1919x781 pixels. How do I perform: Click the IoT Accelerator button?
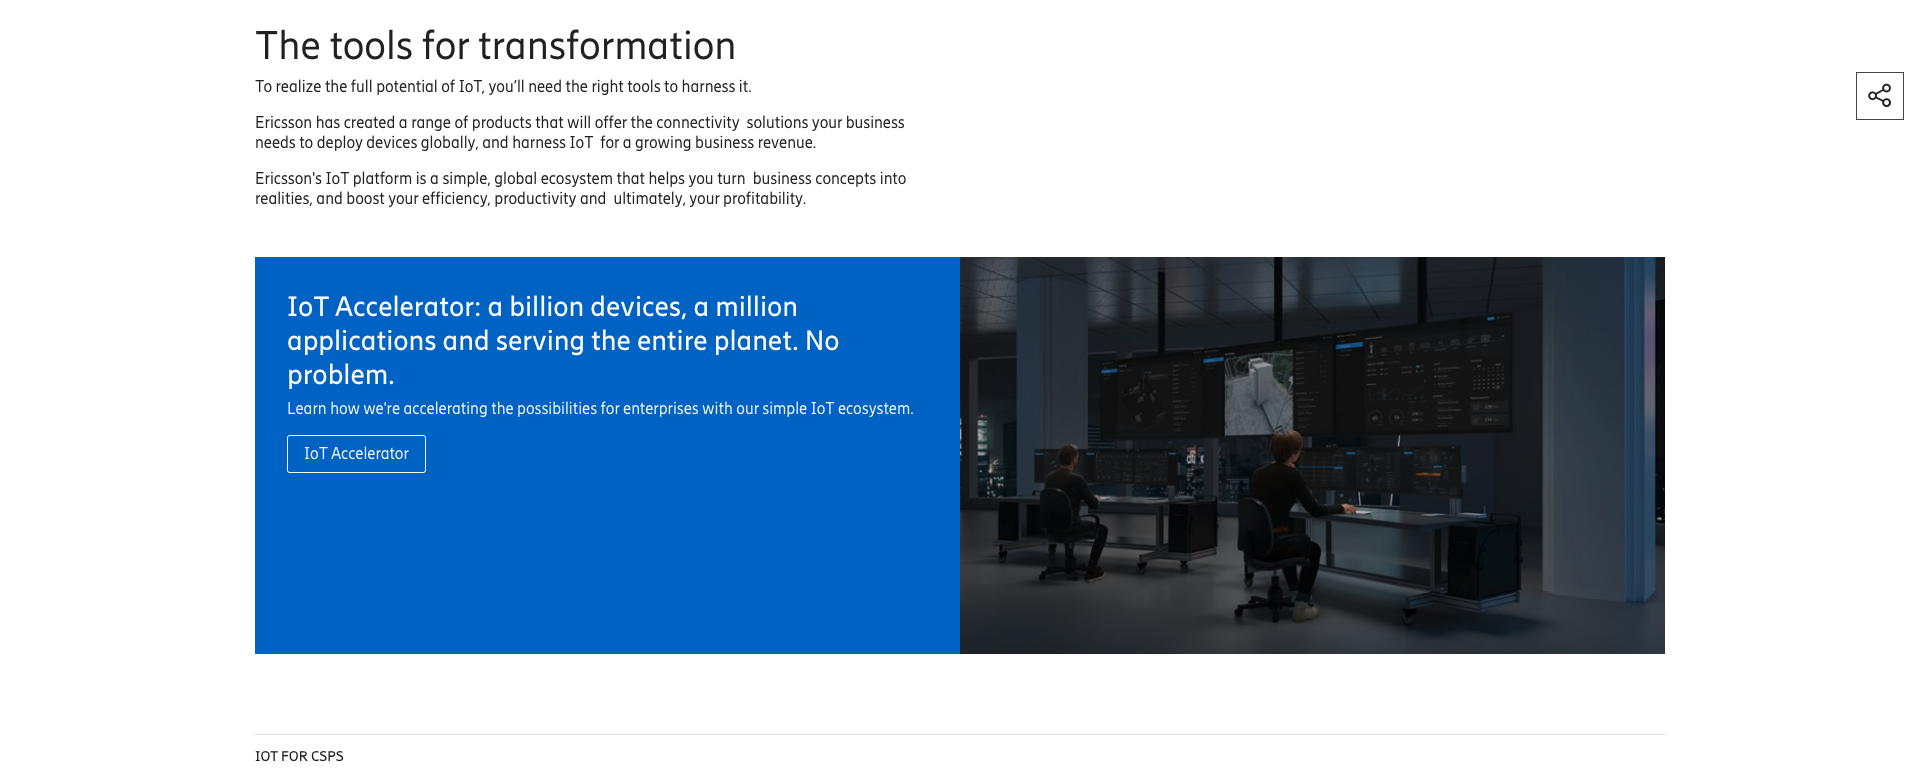click(356, 454)
